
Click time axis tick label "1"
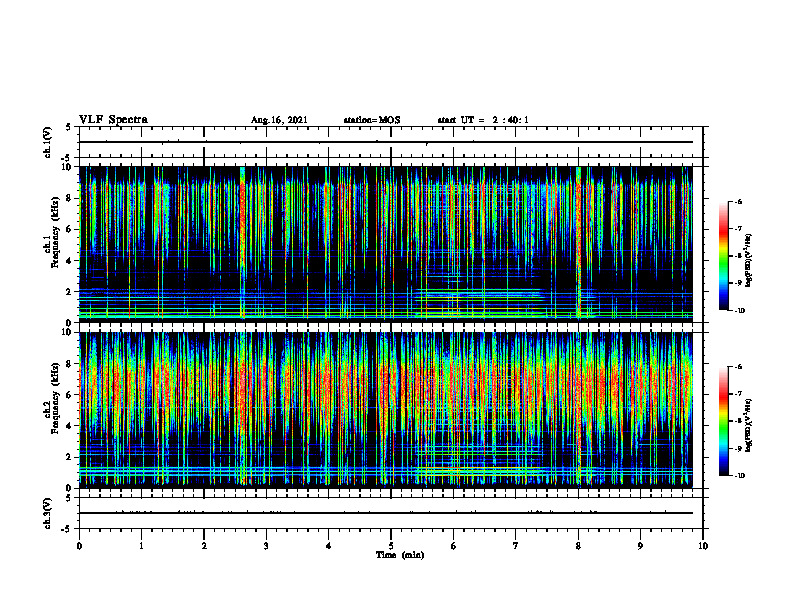[141, 546]
